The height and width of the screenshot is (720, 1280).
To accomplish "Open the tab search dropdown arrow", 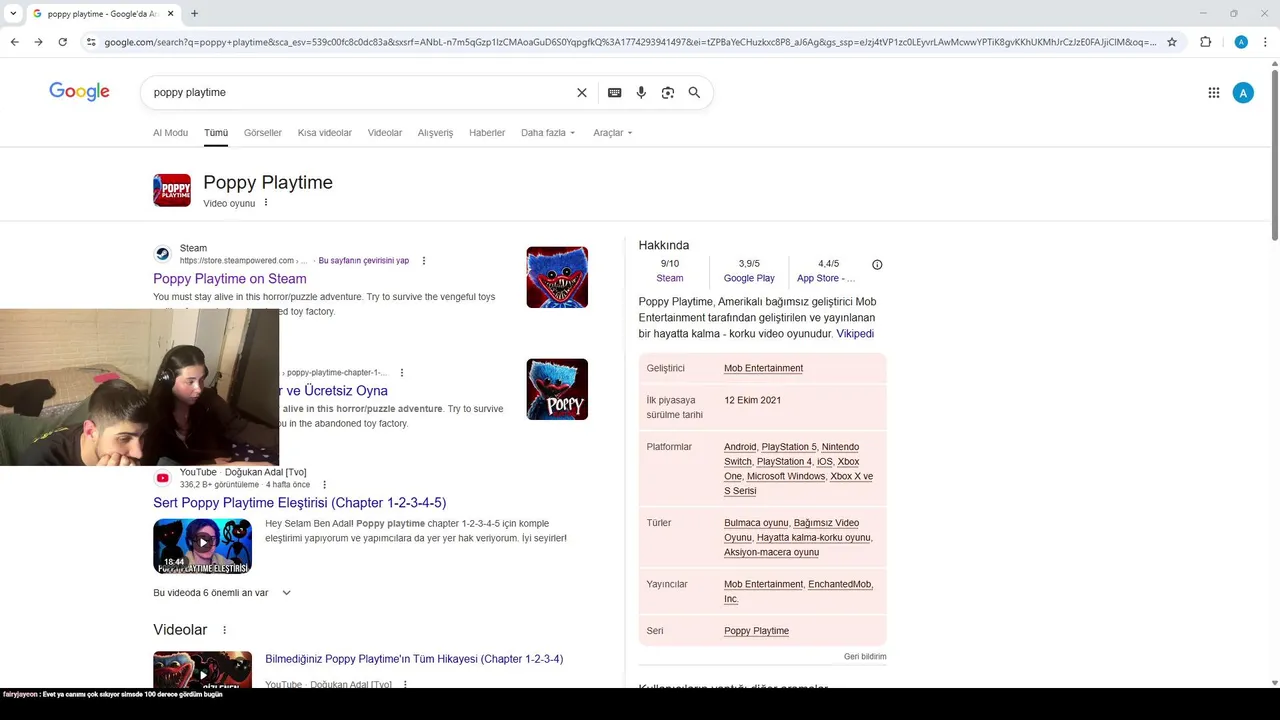I will [x=14, y=13].
